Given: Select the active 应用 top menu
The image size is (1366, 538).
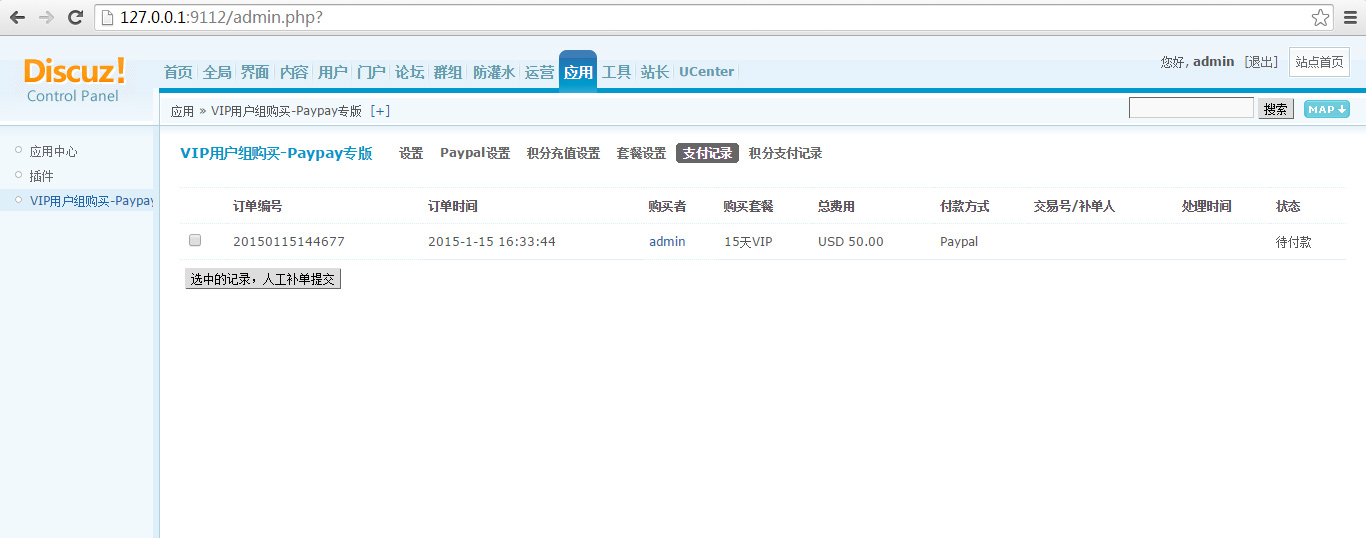Looking at the screenshot, I should coord(578,71).
